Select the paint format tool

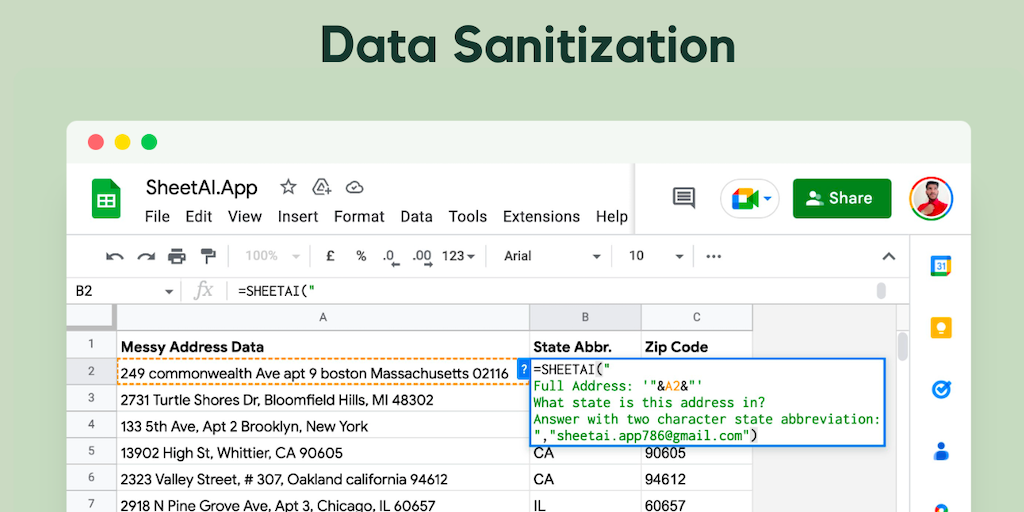208,256
